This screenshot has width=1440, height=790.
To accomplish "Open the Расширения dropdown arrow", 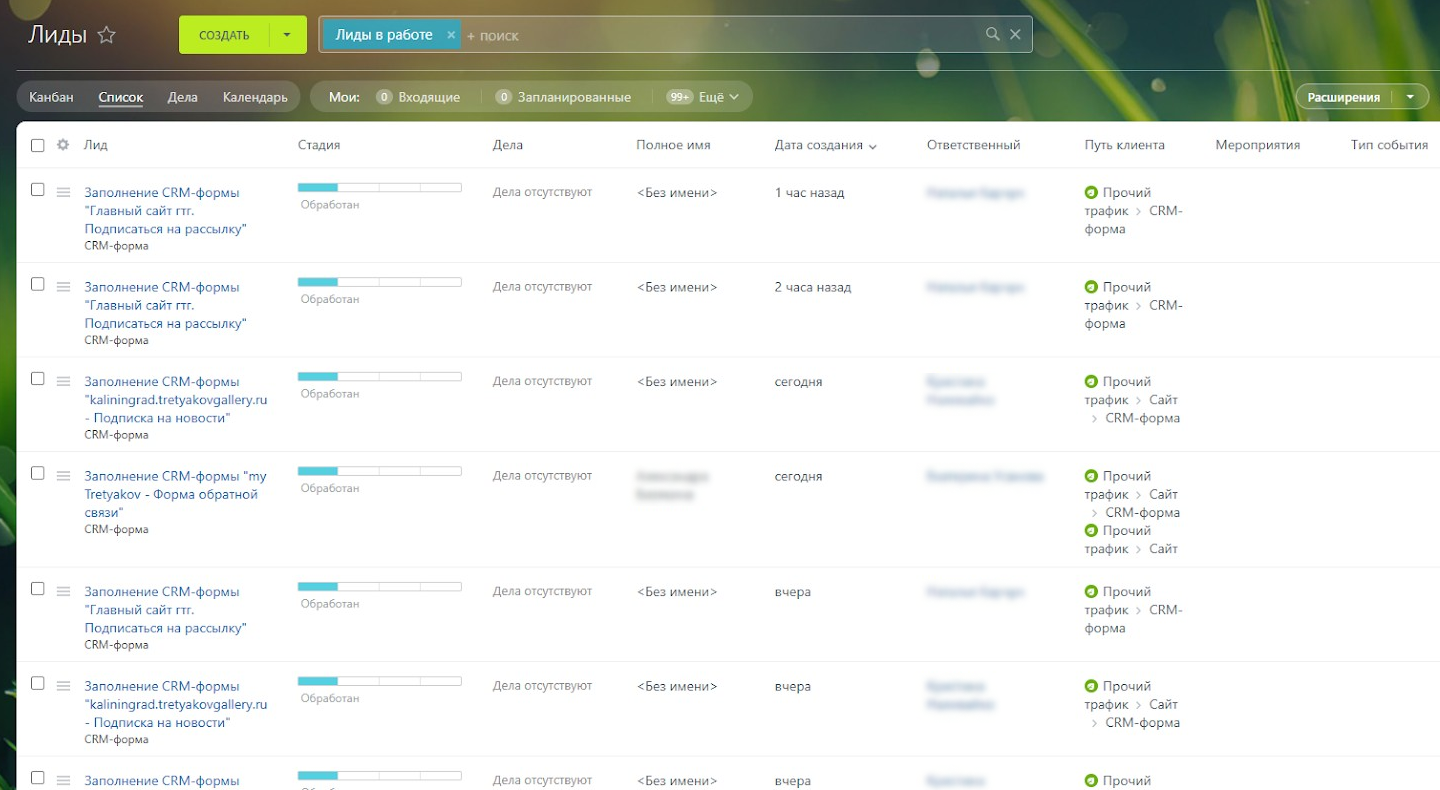I will (1410, 97).
